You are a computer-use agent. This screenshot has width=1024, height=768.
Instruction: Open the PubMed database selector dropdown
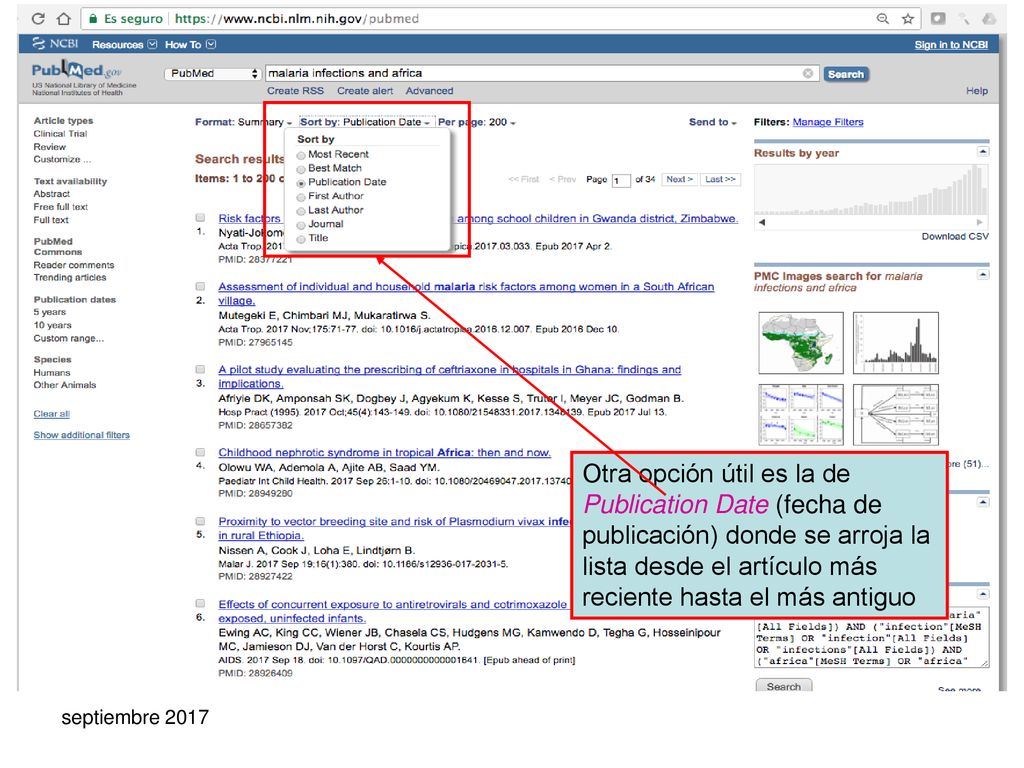click(x=212, y=74)
